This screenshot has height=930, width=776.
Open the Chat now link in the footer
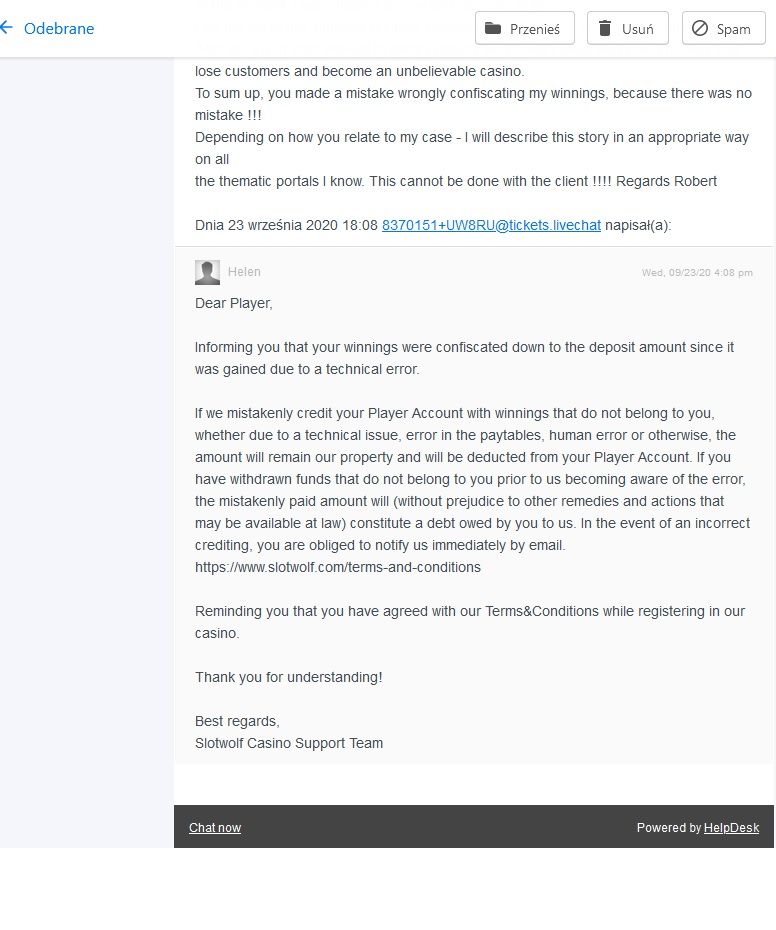215,827
